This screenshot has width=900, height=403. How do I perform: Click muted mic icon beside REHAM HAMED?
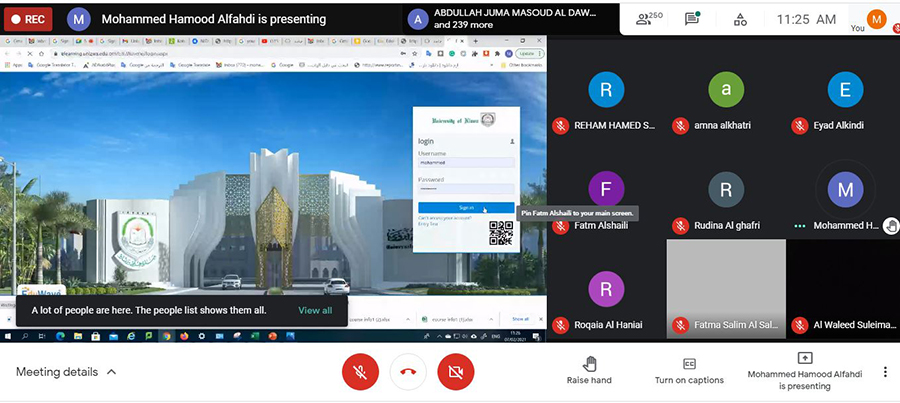tap(561, 126)
